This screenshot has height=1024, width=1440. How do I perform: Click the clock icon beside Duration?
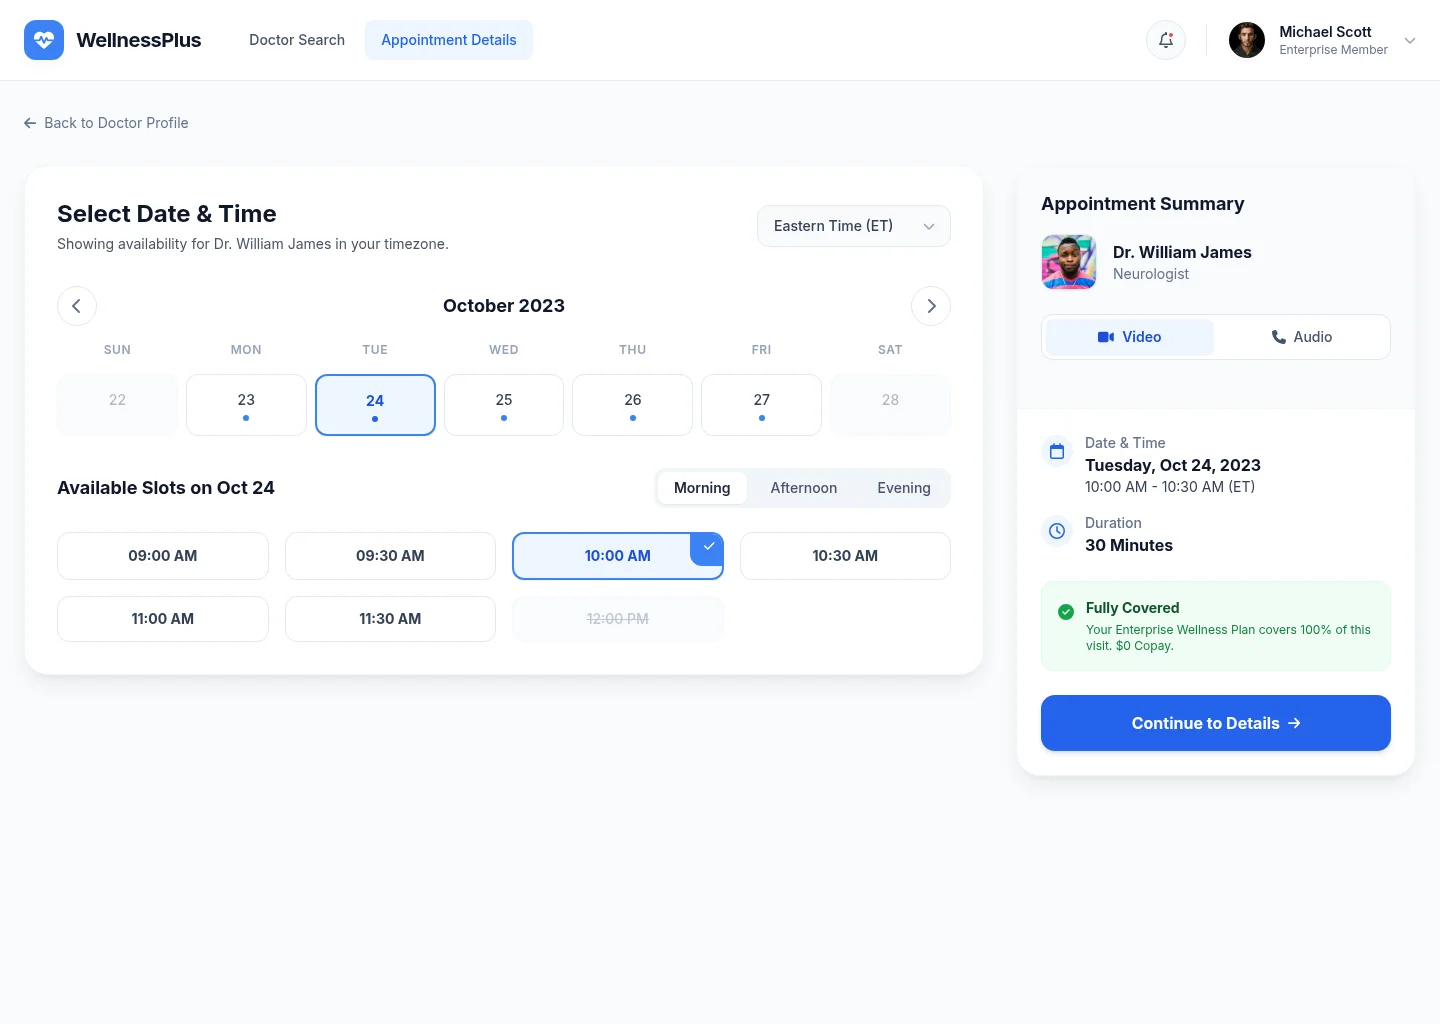point(1057,531)
